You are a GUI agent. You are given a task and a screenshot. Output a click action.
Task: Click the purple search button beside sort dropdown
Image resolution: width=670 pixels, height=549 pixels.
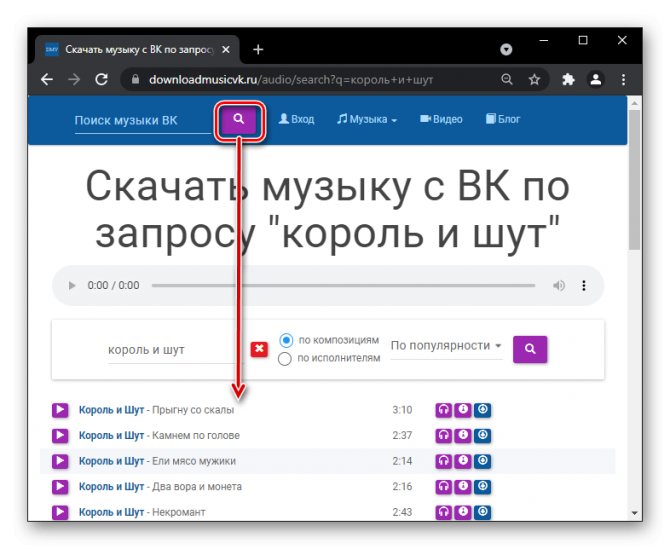(x=530, y=349)
